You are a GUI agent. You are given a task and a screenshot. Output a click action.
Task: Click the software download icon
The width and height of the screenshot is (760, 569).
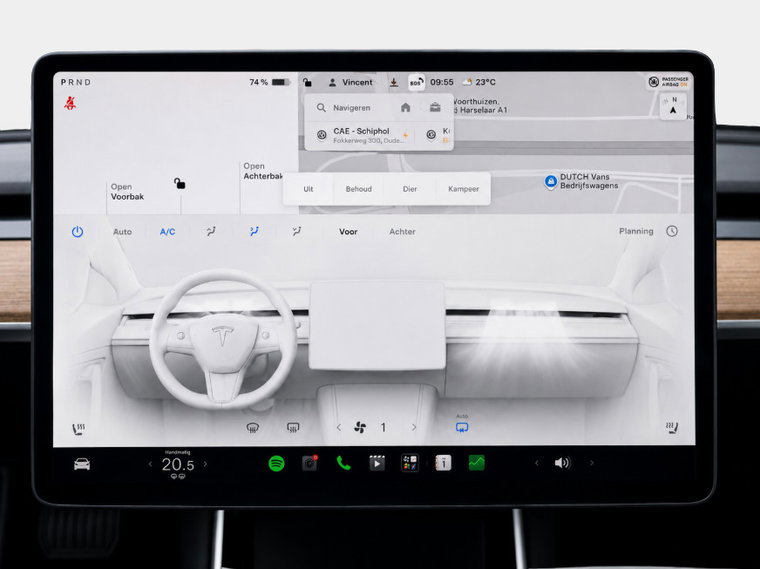click(x=394, y=82)
